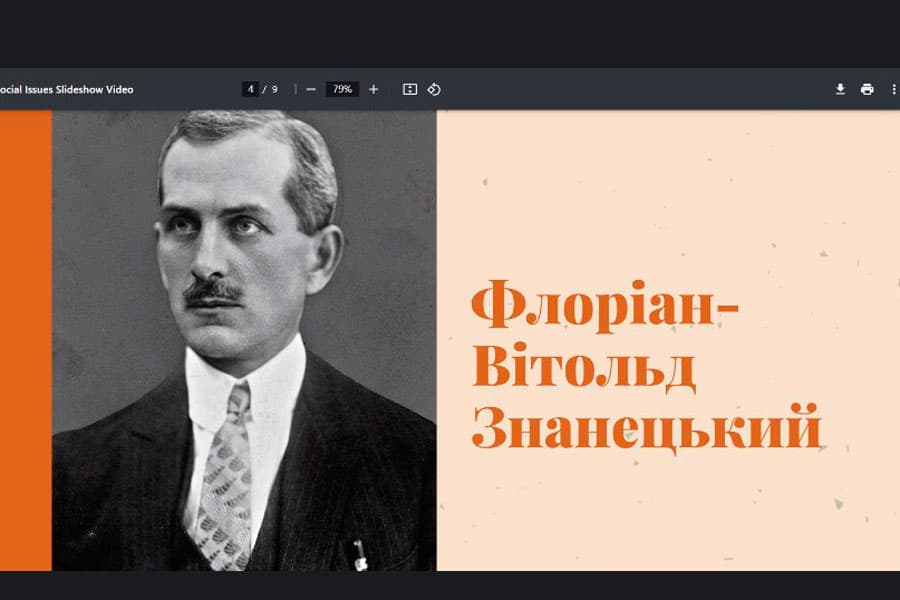Print the Social Issues slideshow
Image resolution: width=900 pixels, height=600 pixels.
(x=864, y=89)
